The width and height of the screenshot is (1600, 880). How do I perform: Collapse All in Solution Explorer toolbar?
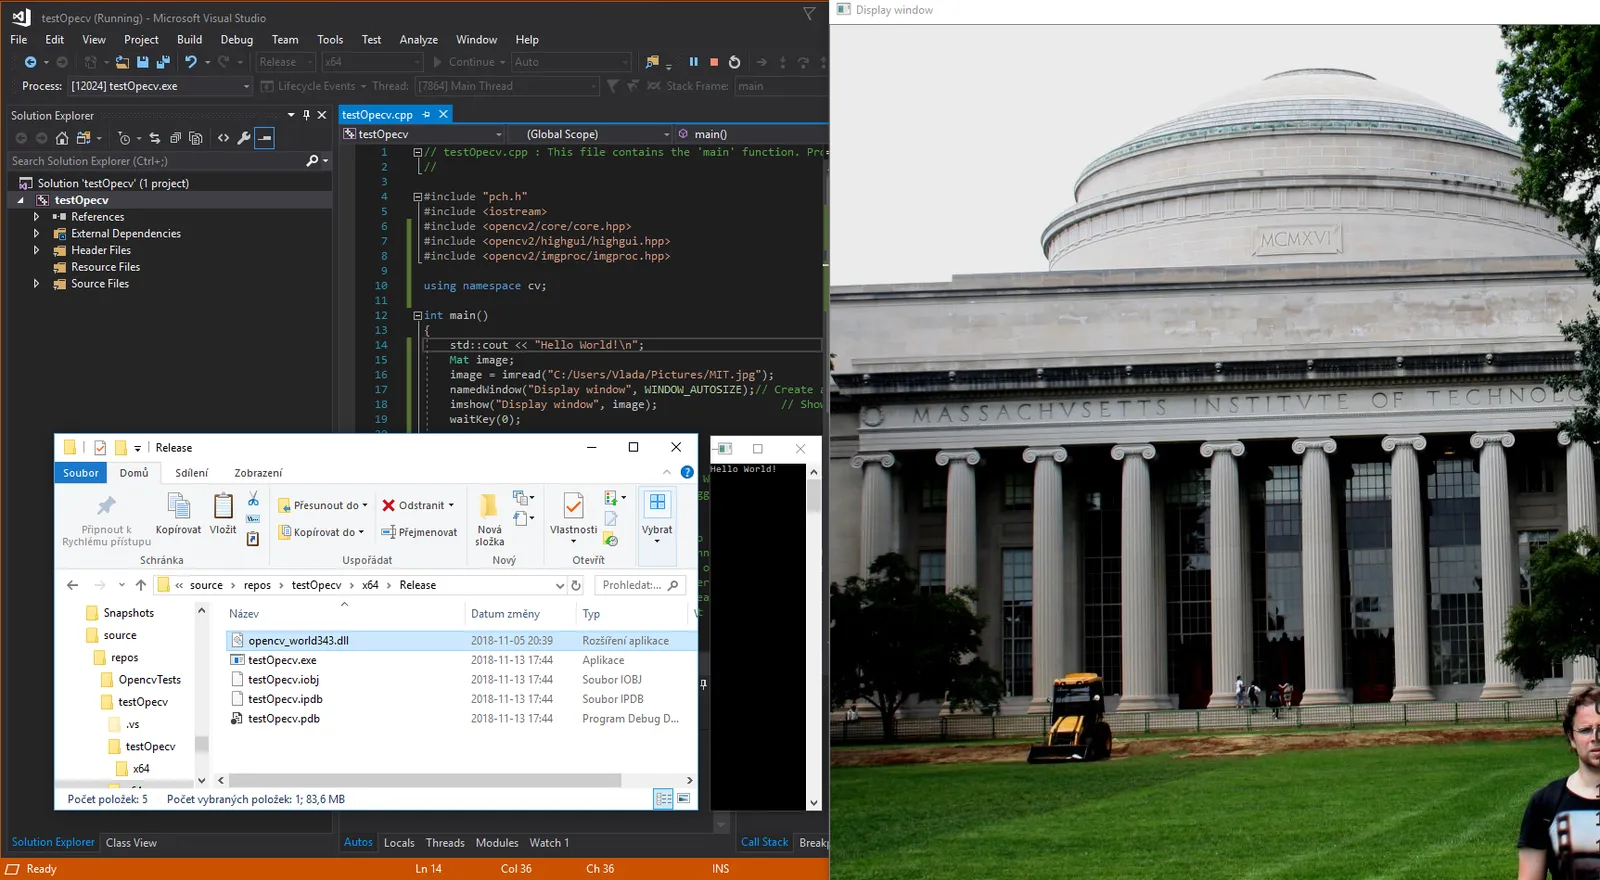click(175, 138)
